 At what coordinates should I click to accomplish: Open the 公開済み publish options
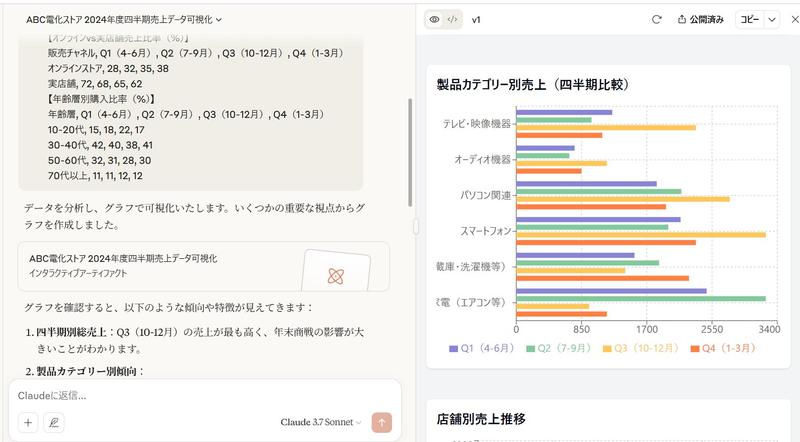click(x=701, y=19)
